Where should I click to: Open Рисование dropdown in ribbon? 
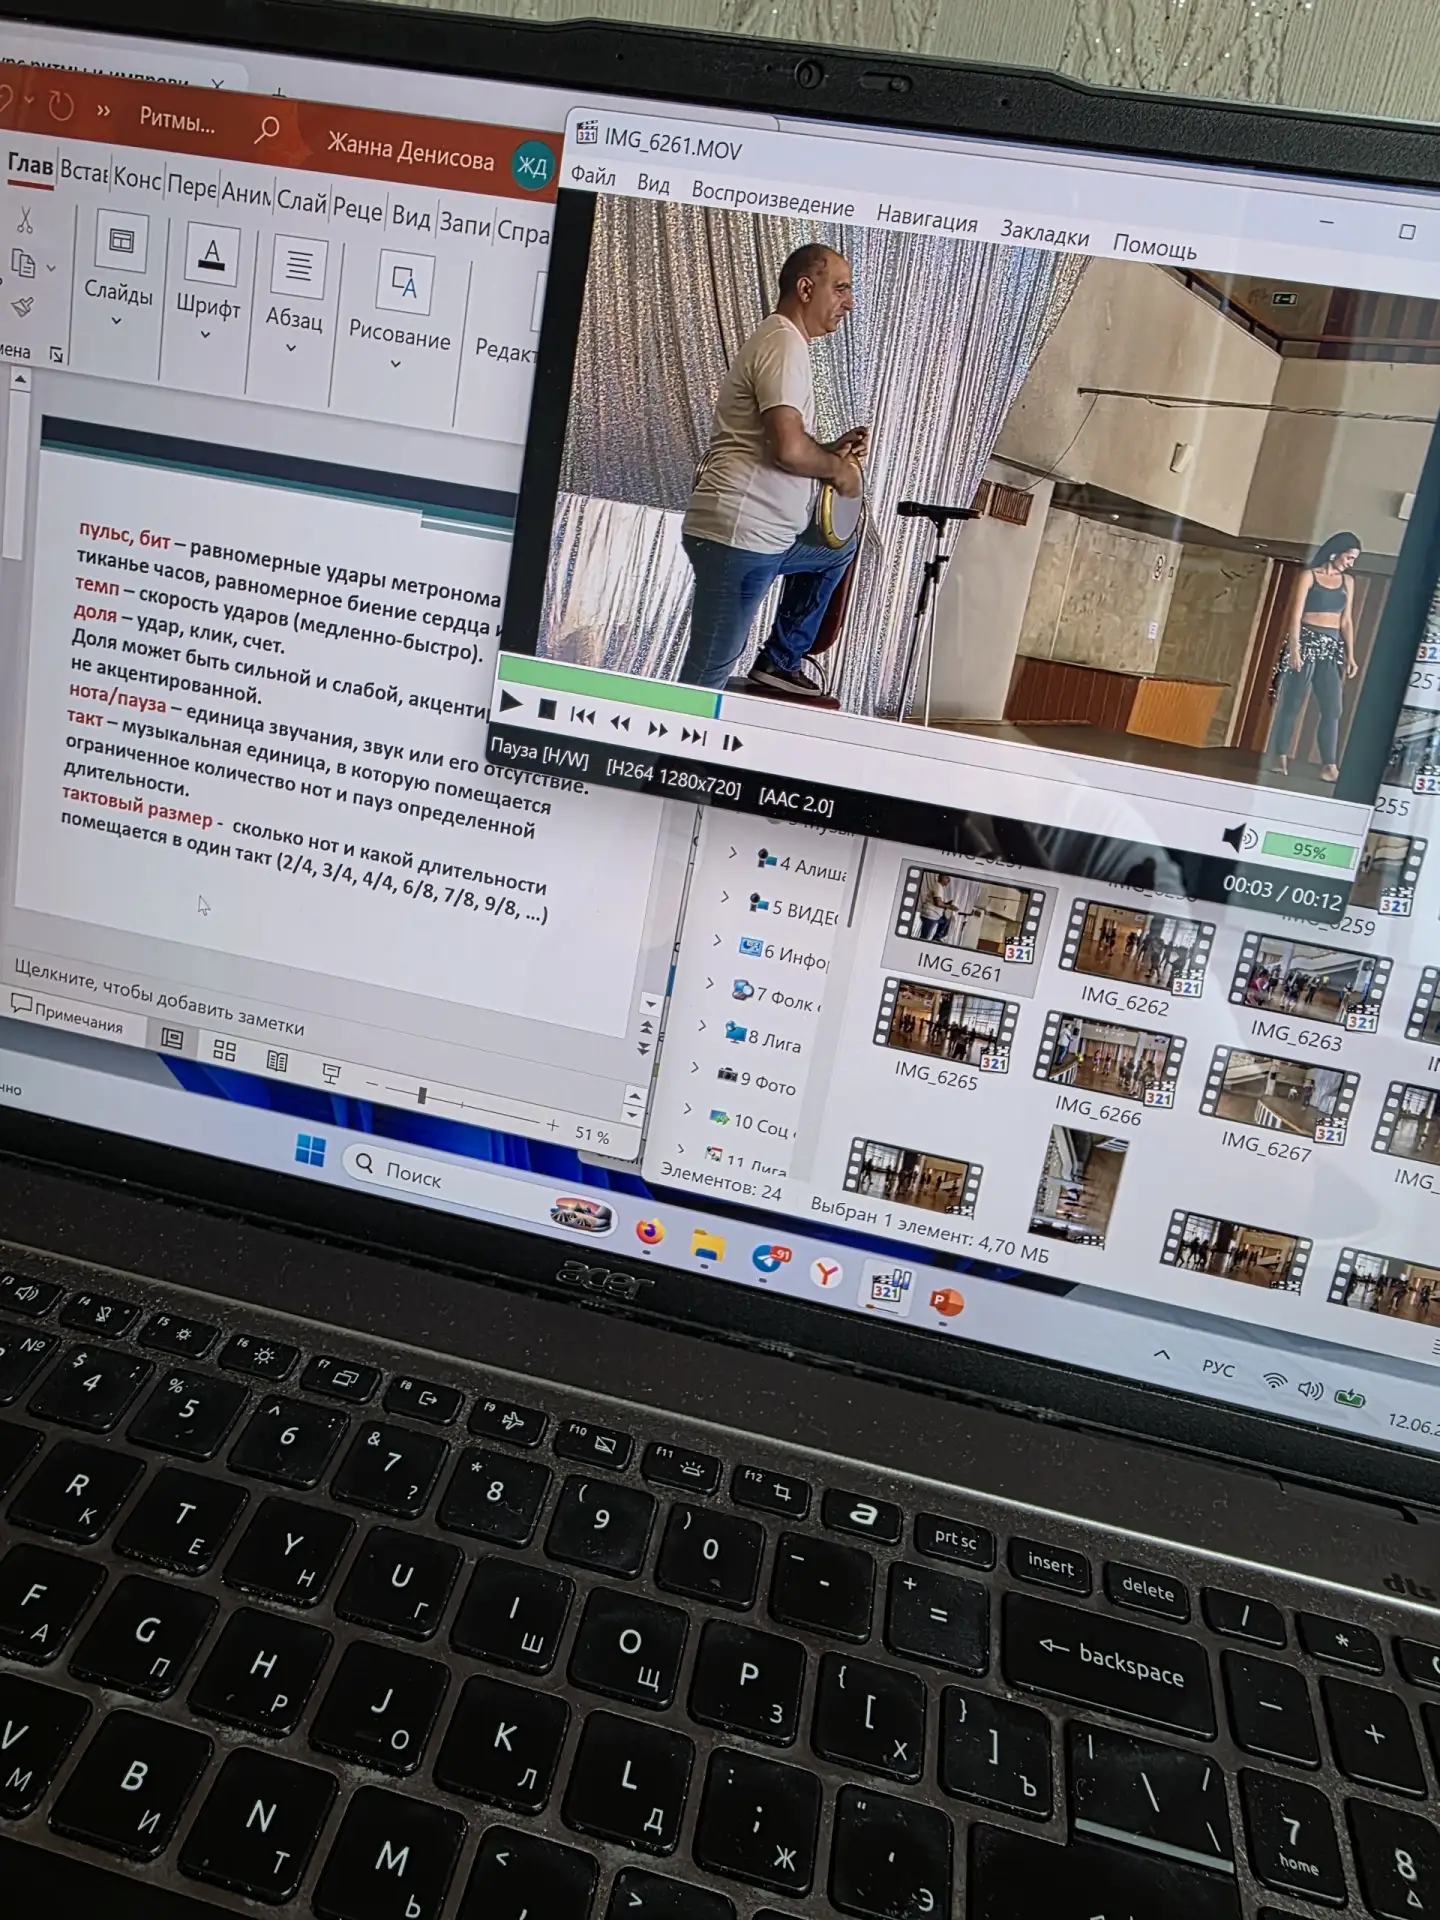pos(400,312)
